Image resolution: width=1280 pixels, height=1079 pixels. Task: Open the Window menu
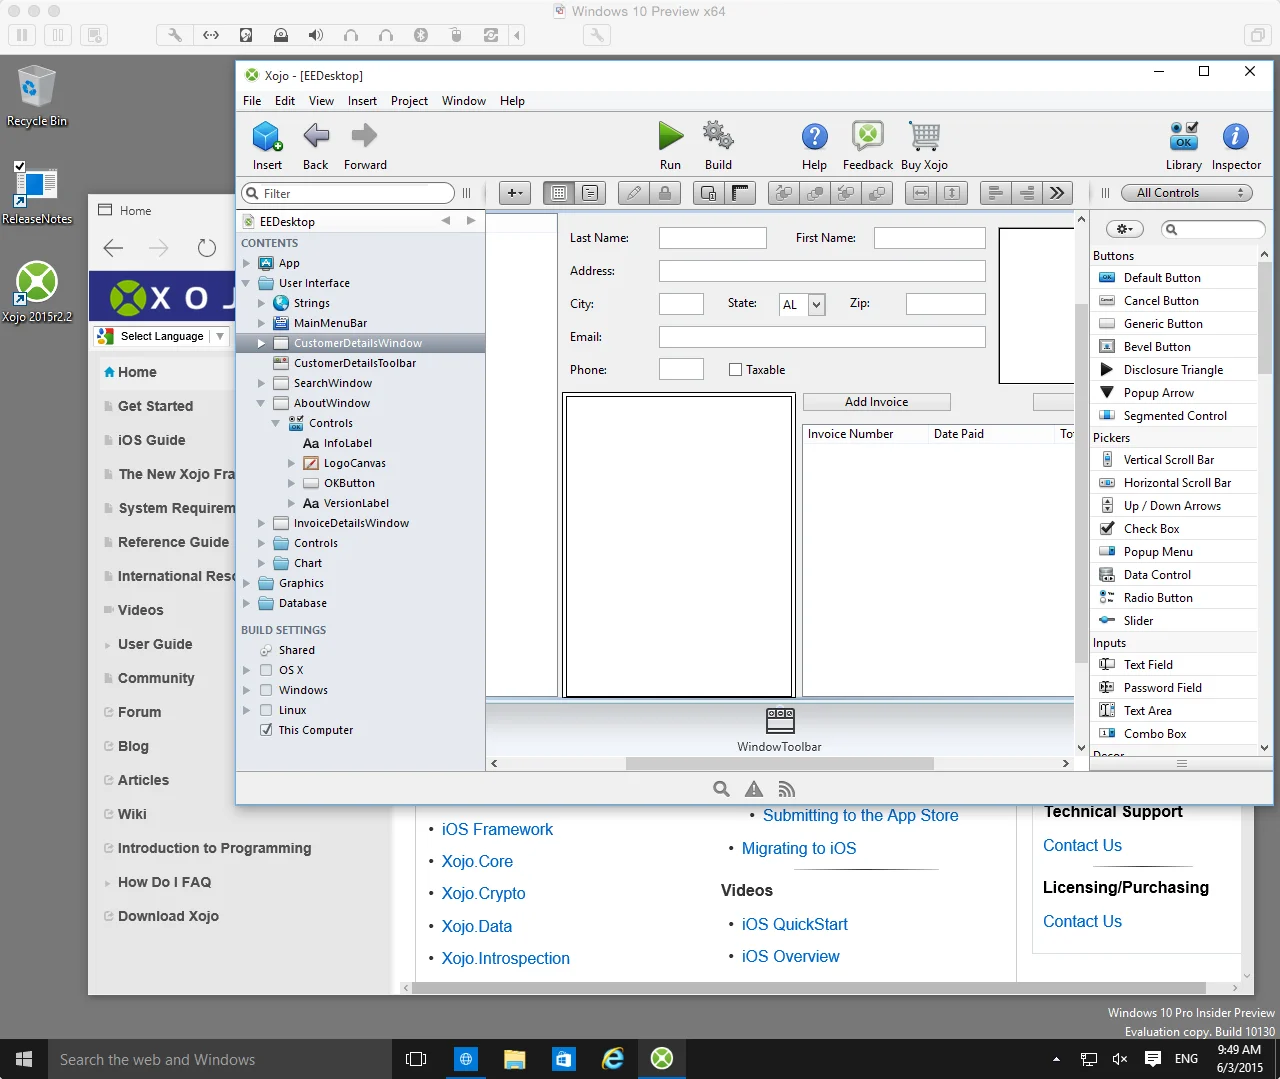[x=464, y=101]
